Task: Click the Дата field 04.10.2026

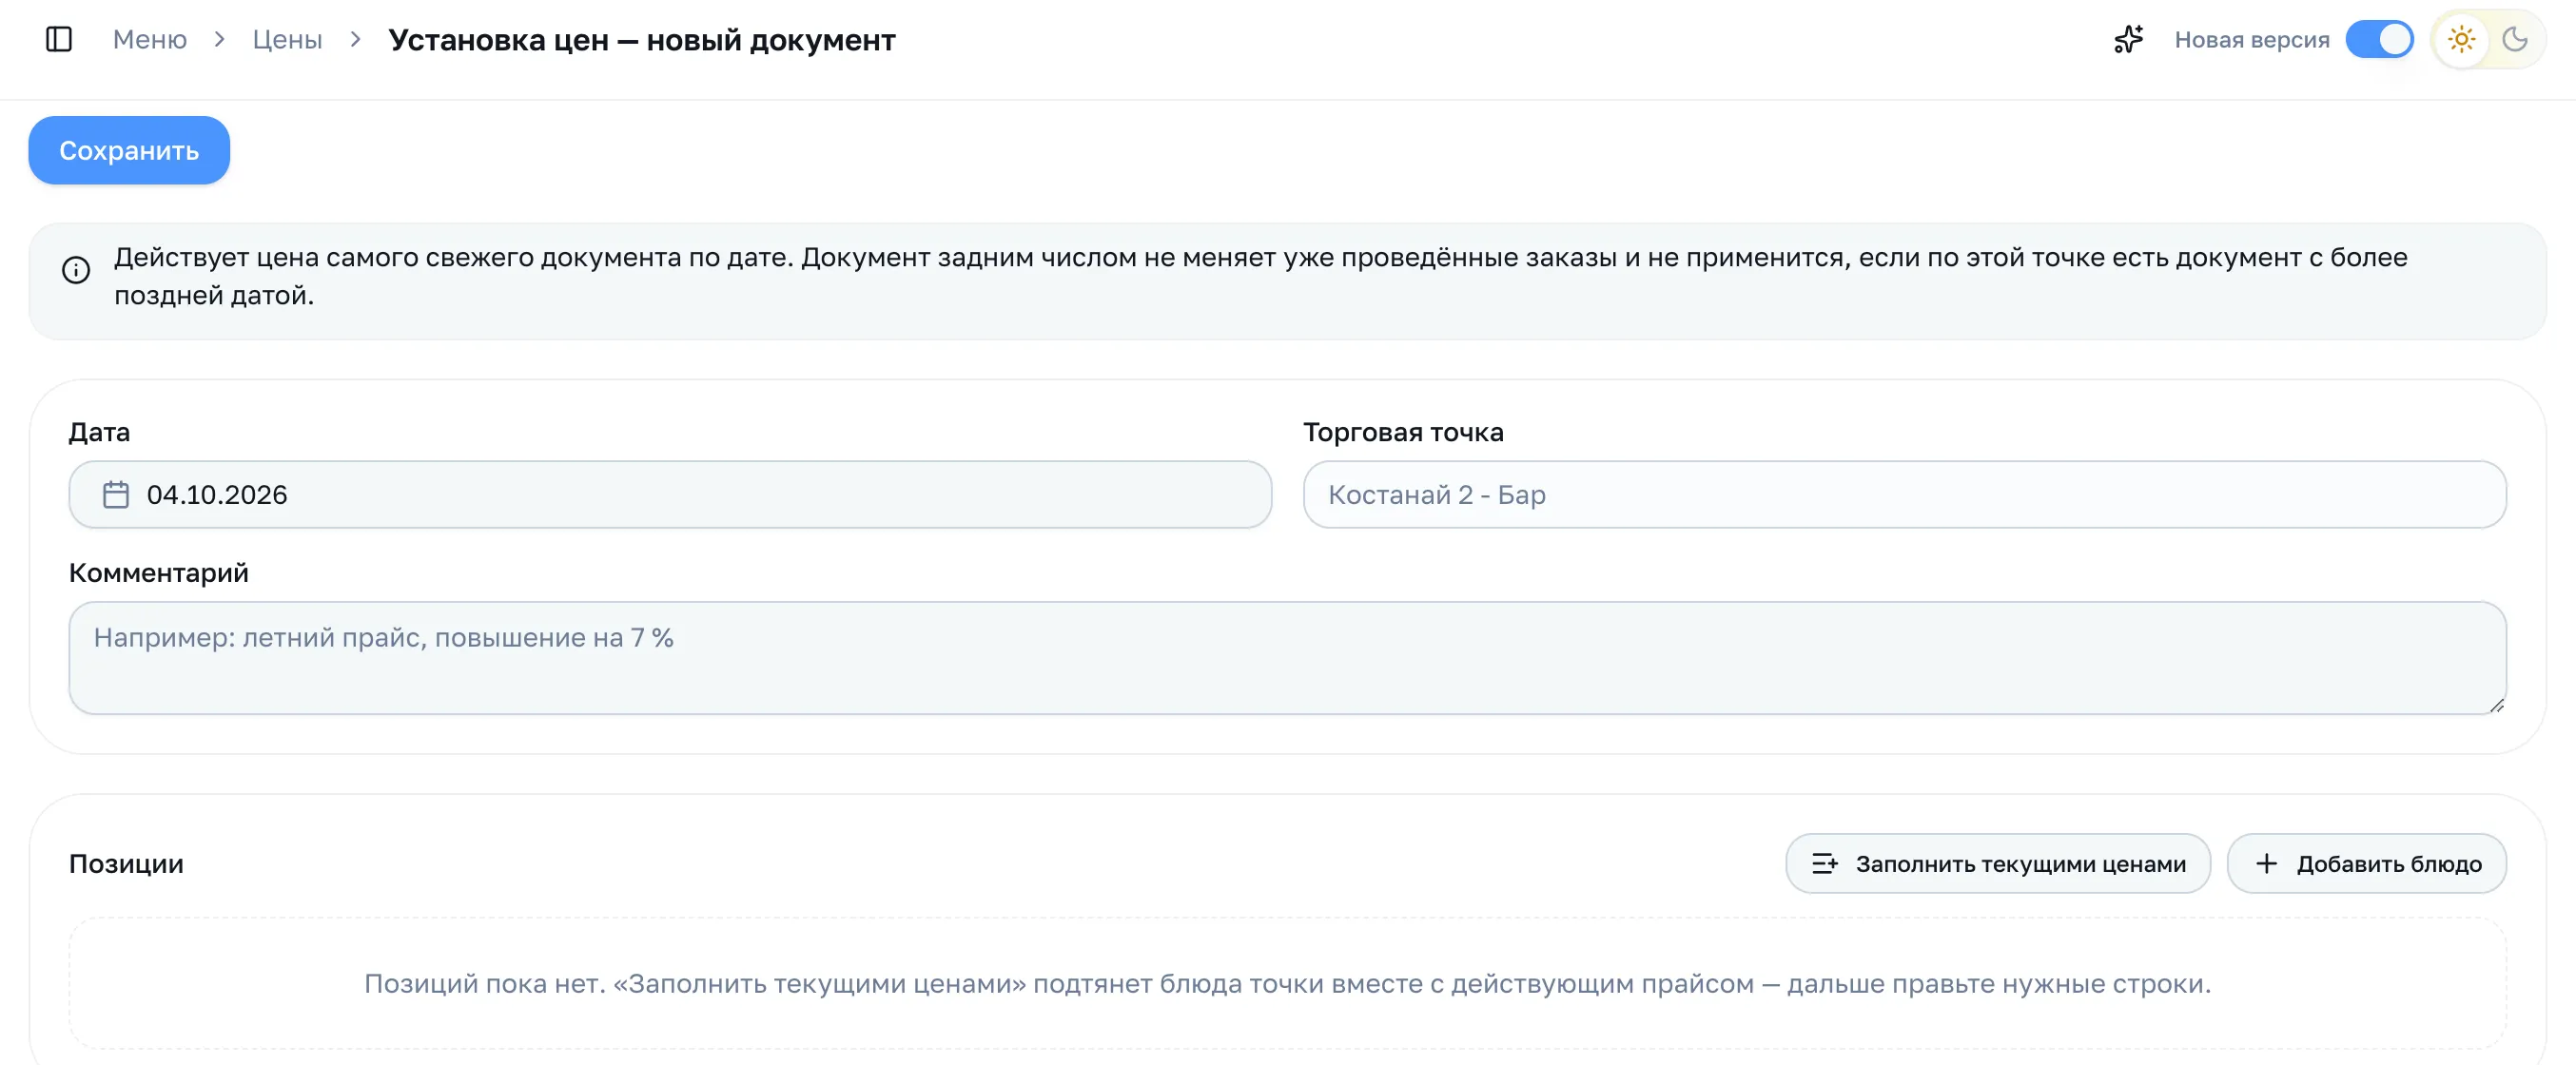Action: pyautogui.click(x=670, y=494)
